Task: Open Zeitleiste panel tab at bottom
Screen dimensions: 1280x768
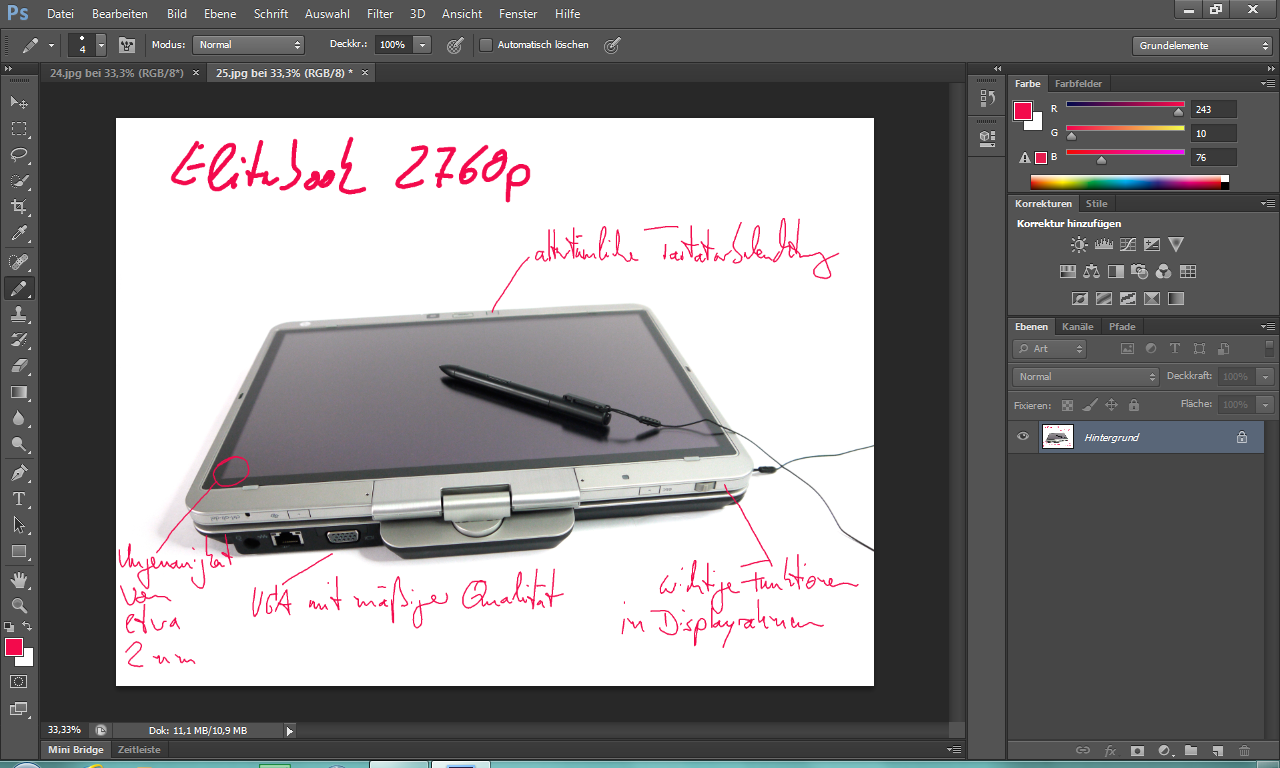Action: (x=139, y=749)
